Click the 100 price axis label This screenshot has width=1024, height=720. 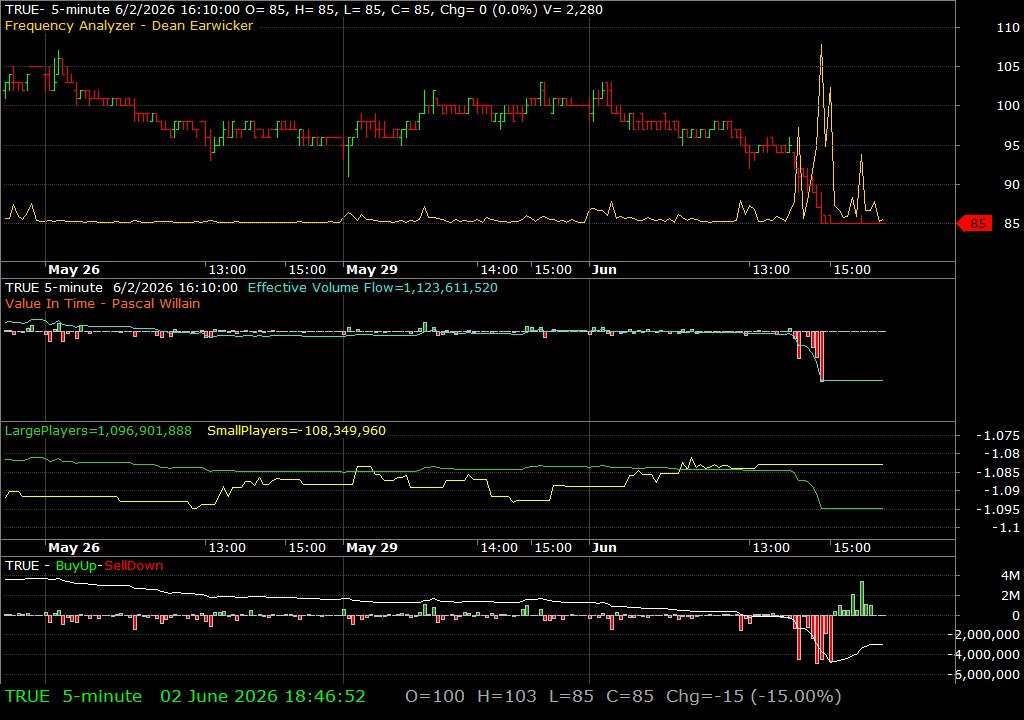1008,105
